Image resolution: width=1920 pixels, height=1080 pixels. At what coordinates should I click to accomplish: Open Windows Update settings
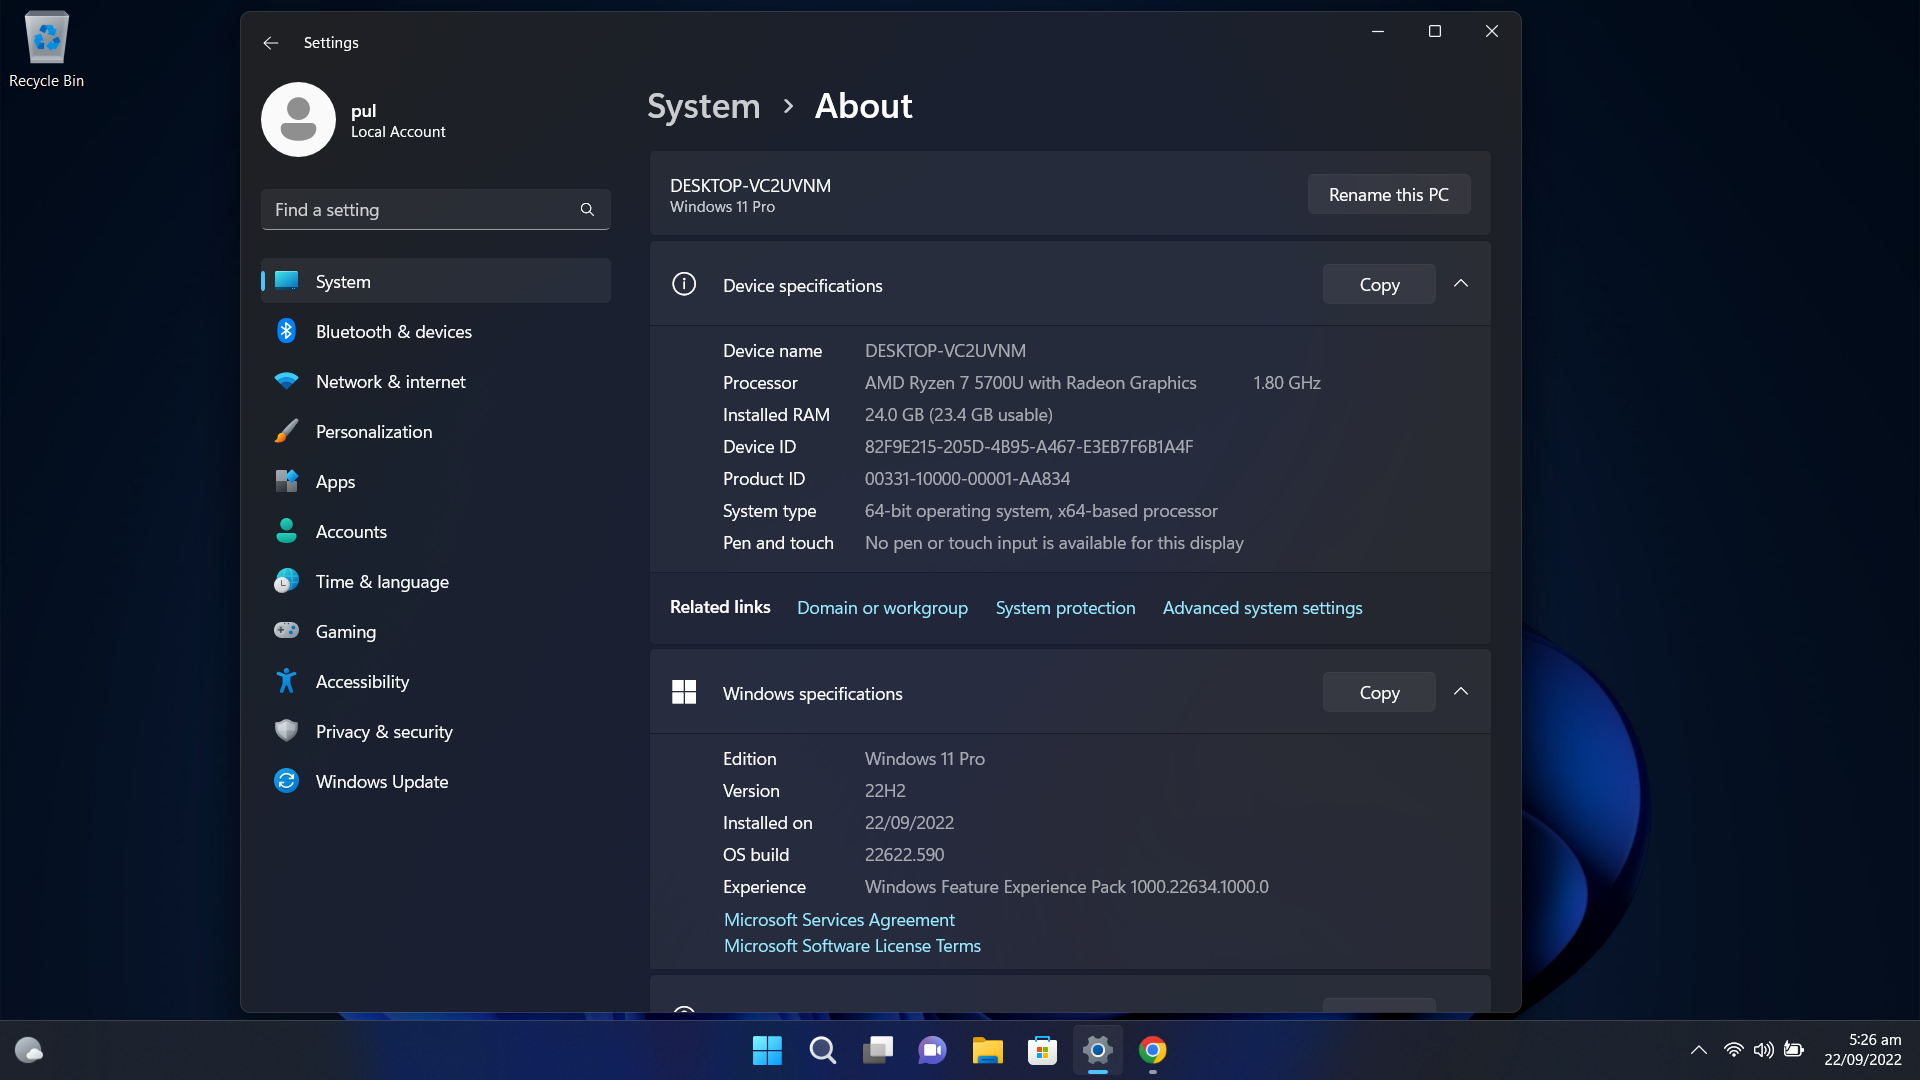[436, 781]
